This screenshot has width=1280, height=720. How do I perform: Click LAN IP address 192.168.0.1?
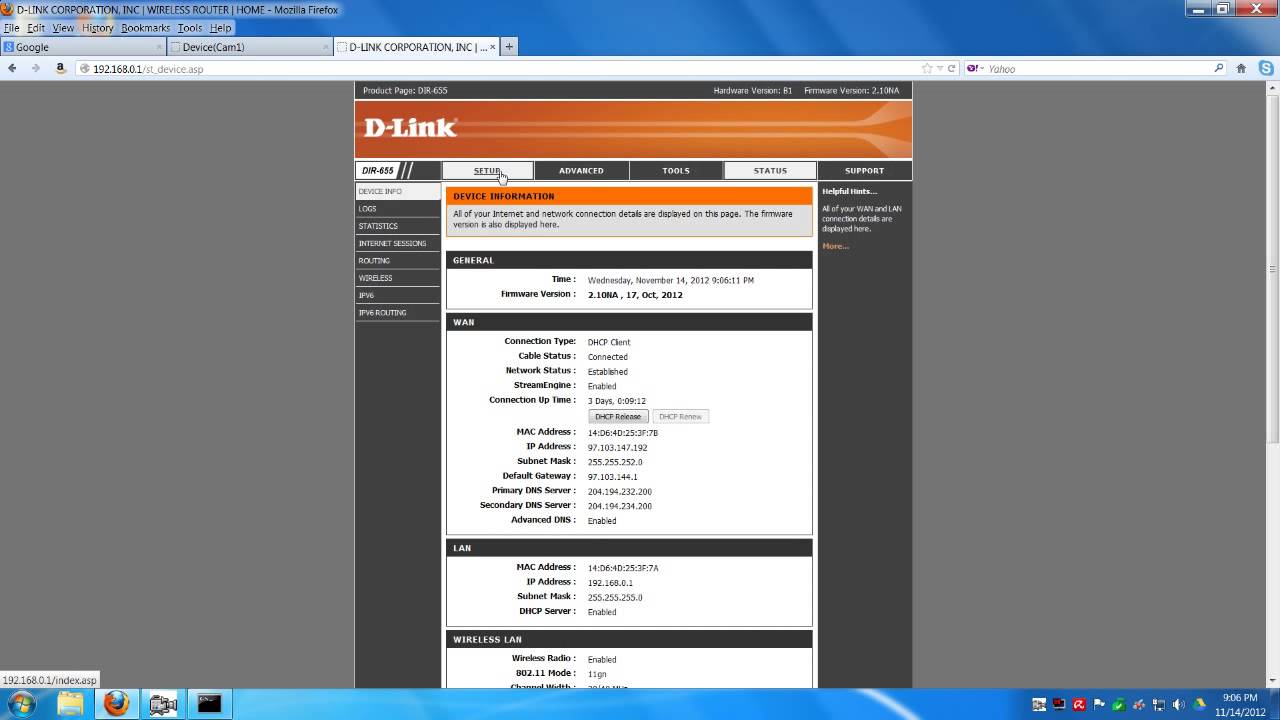(610, 583)
